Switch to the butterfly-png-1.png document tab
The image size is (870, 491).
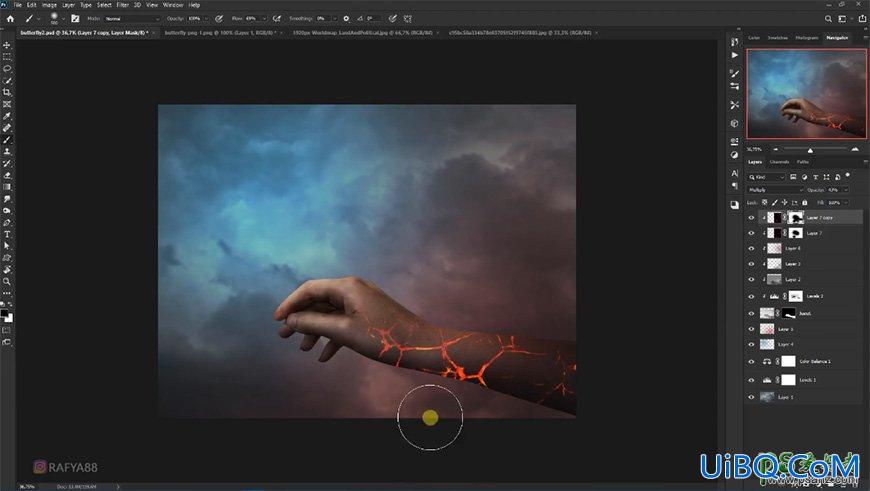click(x=220, y=33)
